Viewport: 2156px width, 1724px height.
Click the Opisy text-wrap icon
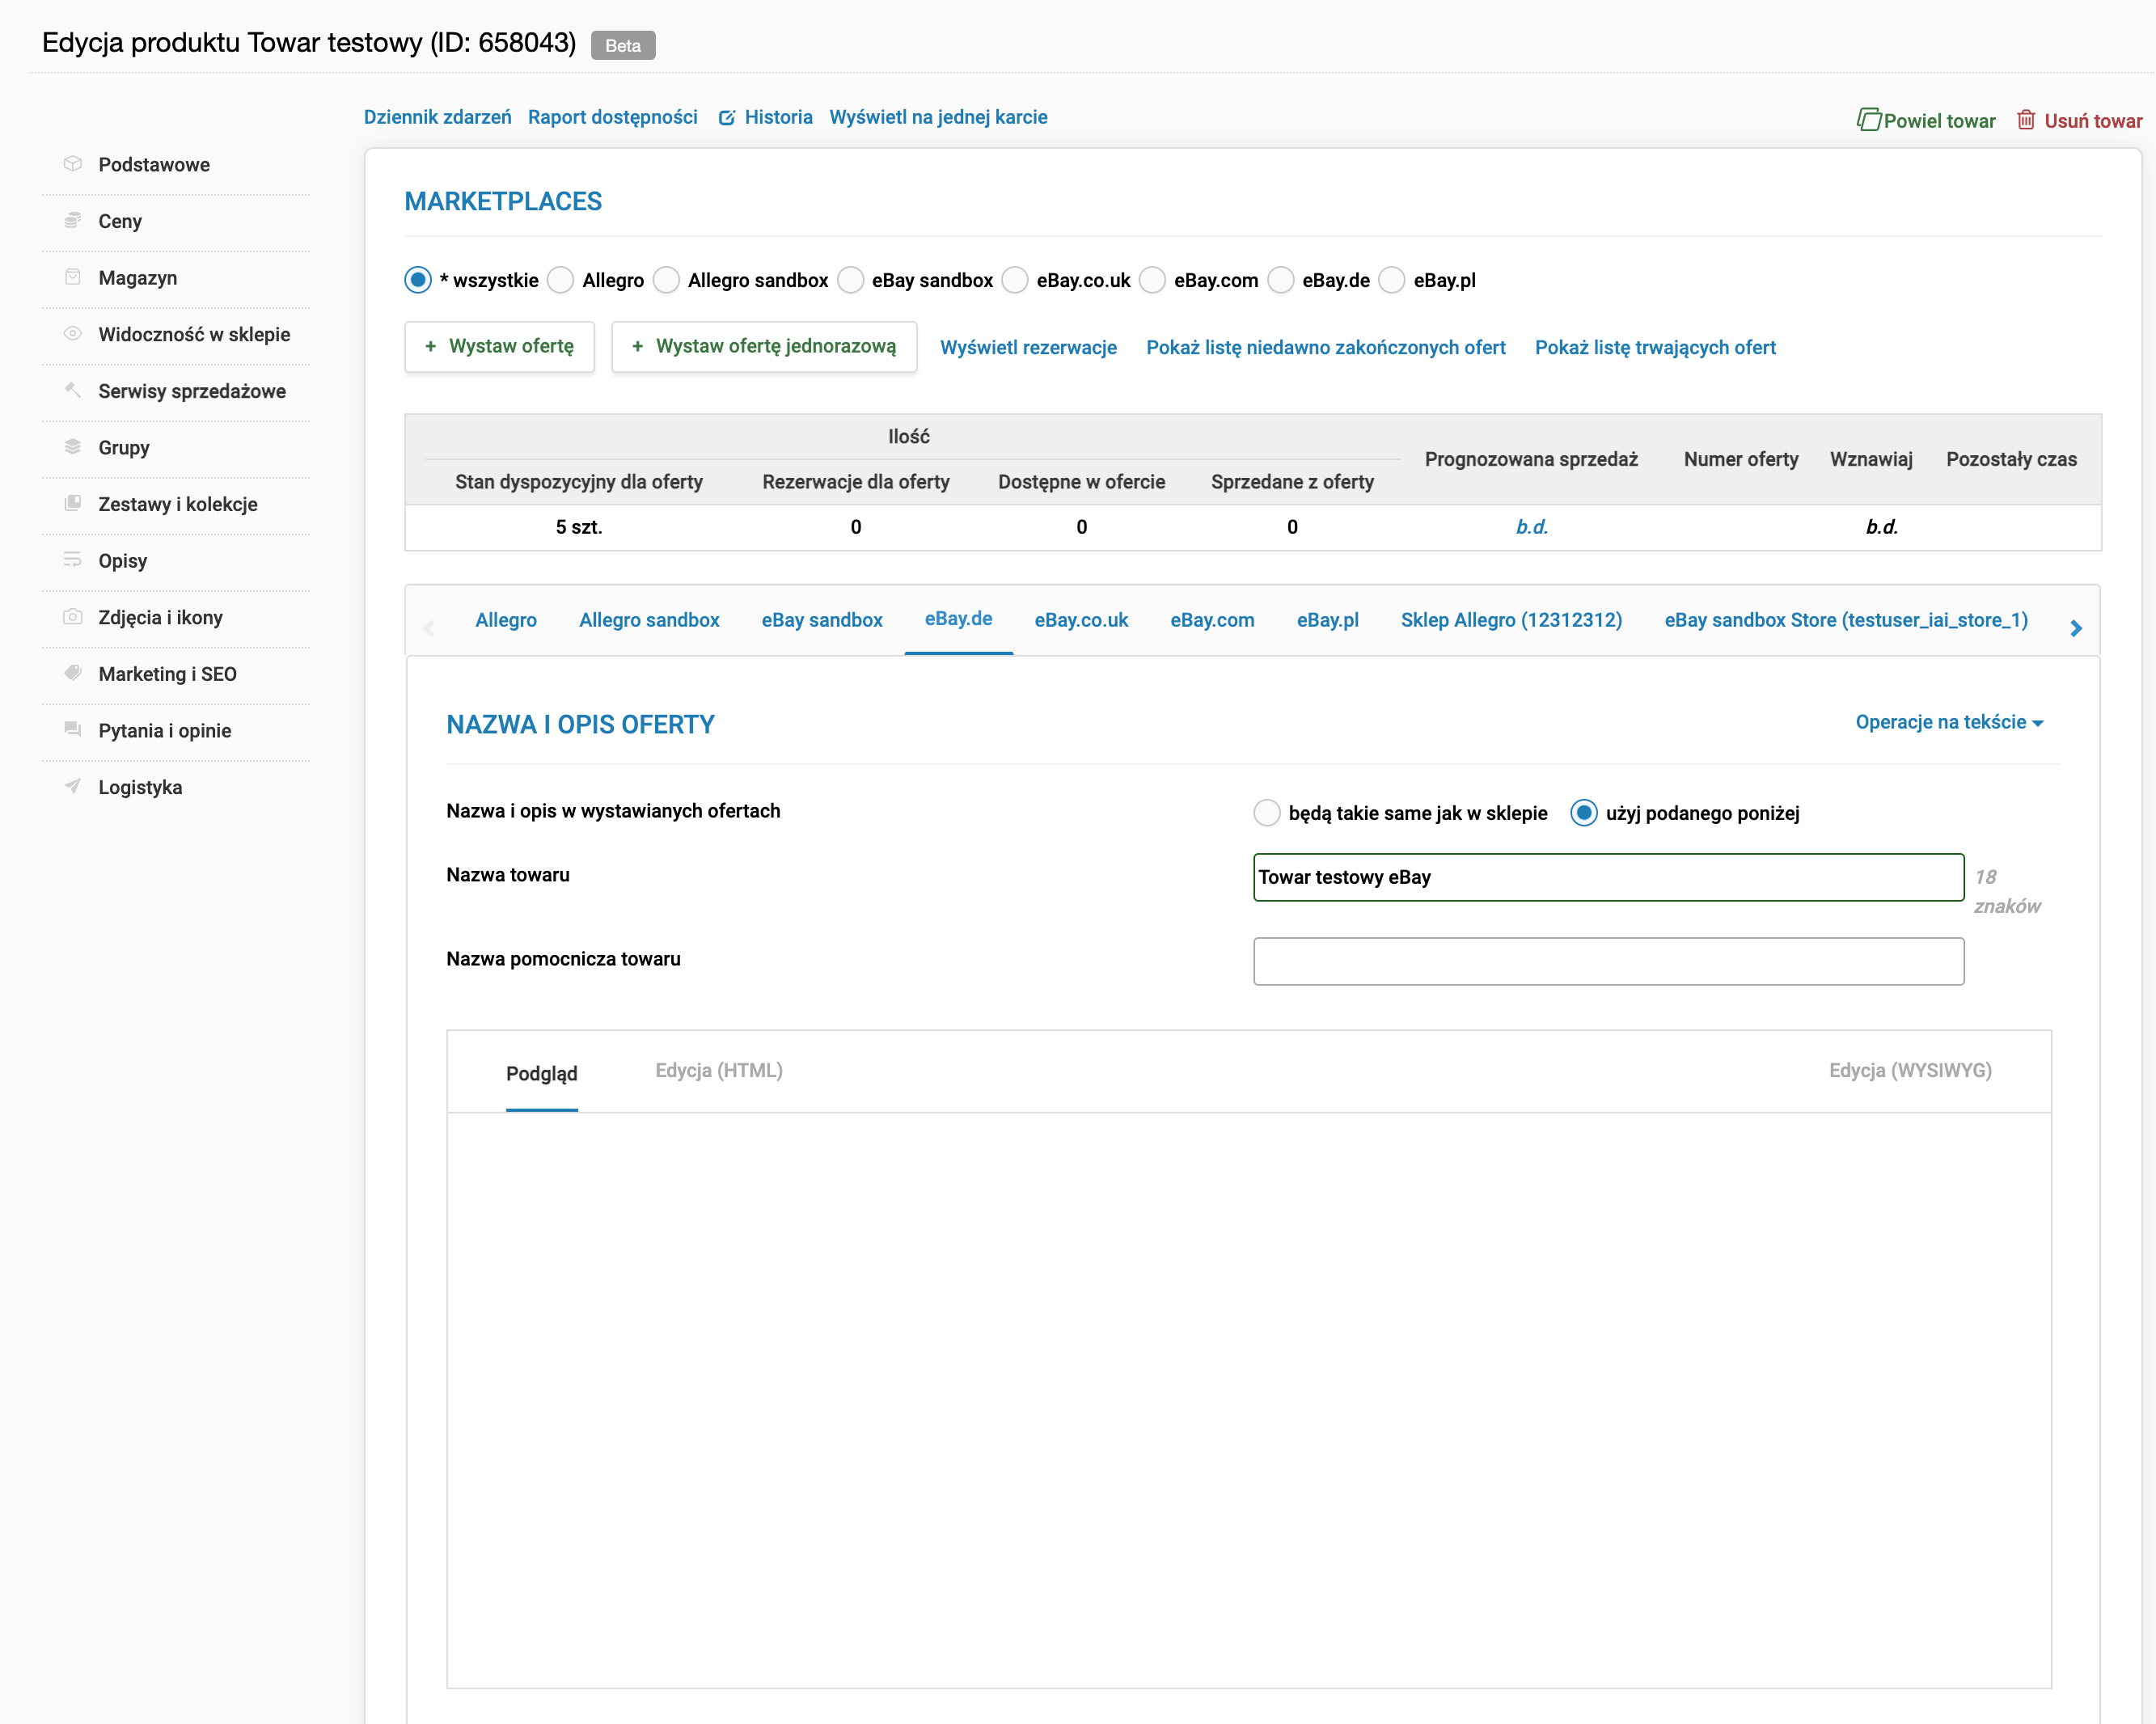(x=72, y=560)
